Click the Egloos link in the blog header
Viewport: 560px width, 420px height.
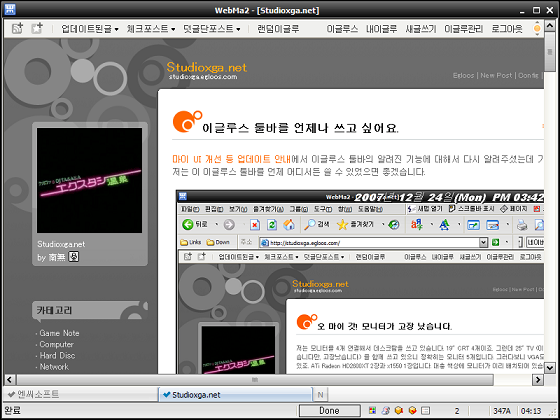463,76
